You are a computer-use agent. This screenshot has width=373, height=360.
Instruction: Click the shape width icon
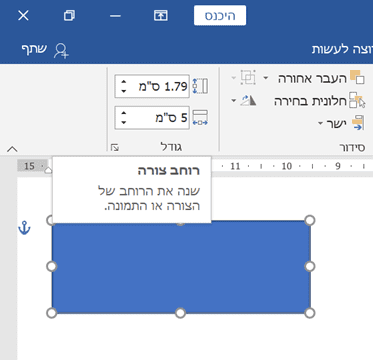click(200, 118)
